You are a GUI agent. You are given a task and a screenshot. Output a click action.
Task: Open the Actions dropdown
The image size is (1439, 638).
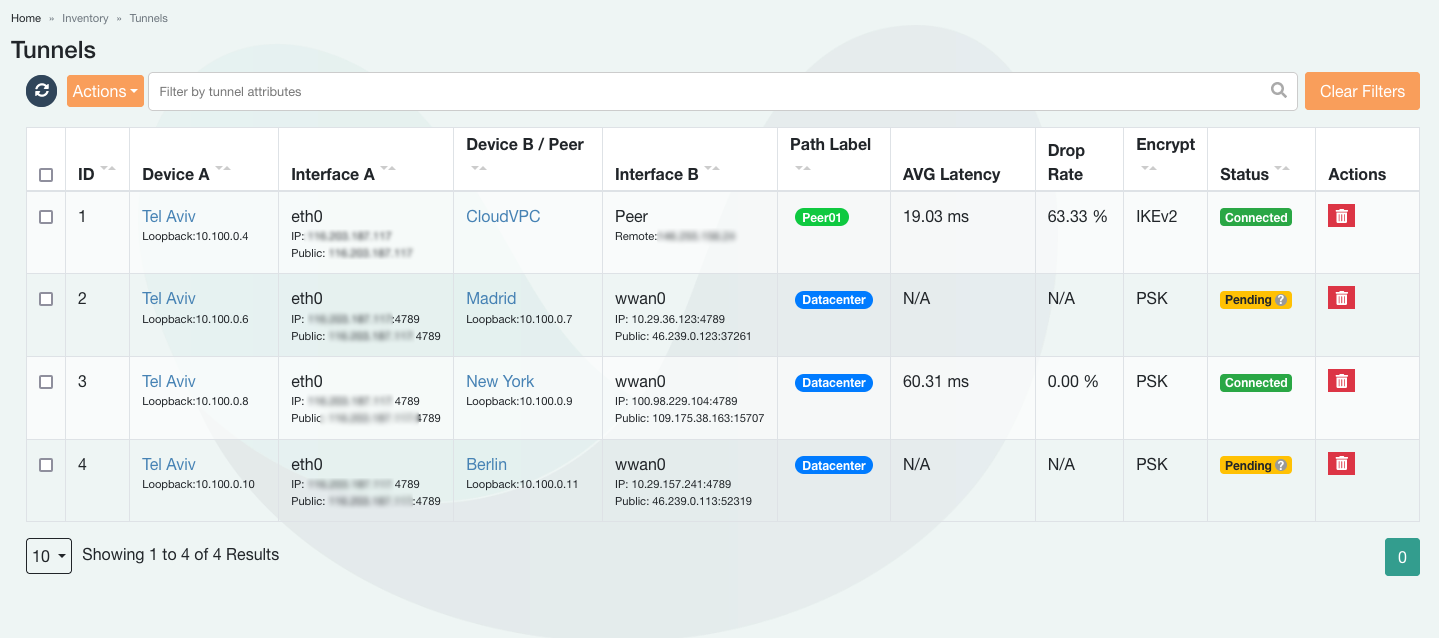click(105, 91)
